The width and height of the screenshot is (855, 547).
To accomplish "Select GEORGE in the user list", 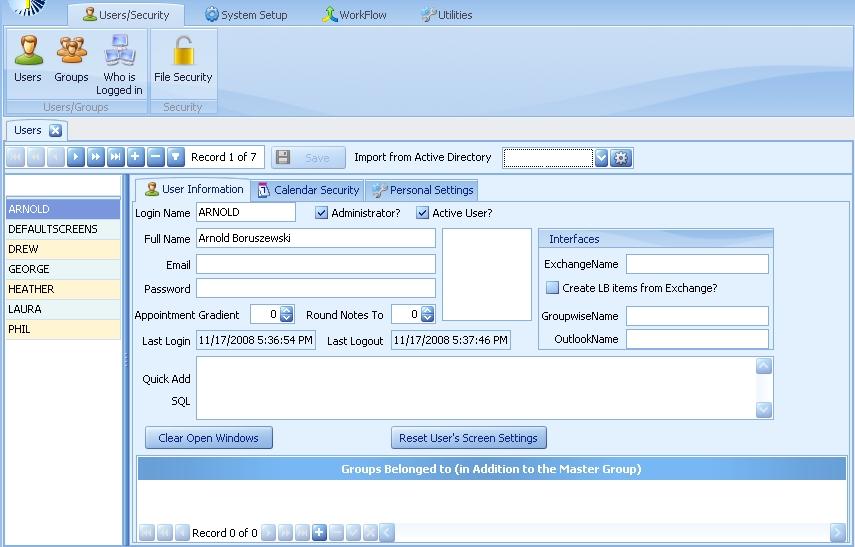I will point(63,269).
